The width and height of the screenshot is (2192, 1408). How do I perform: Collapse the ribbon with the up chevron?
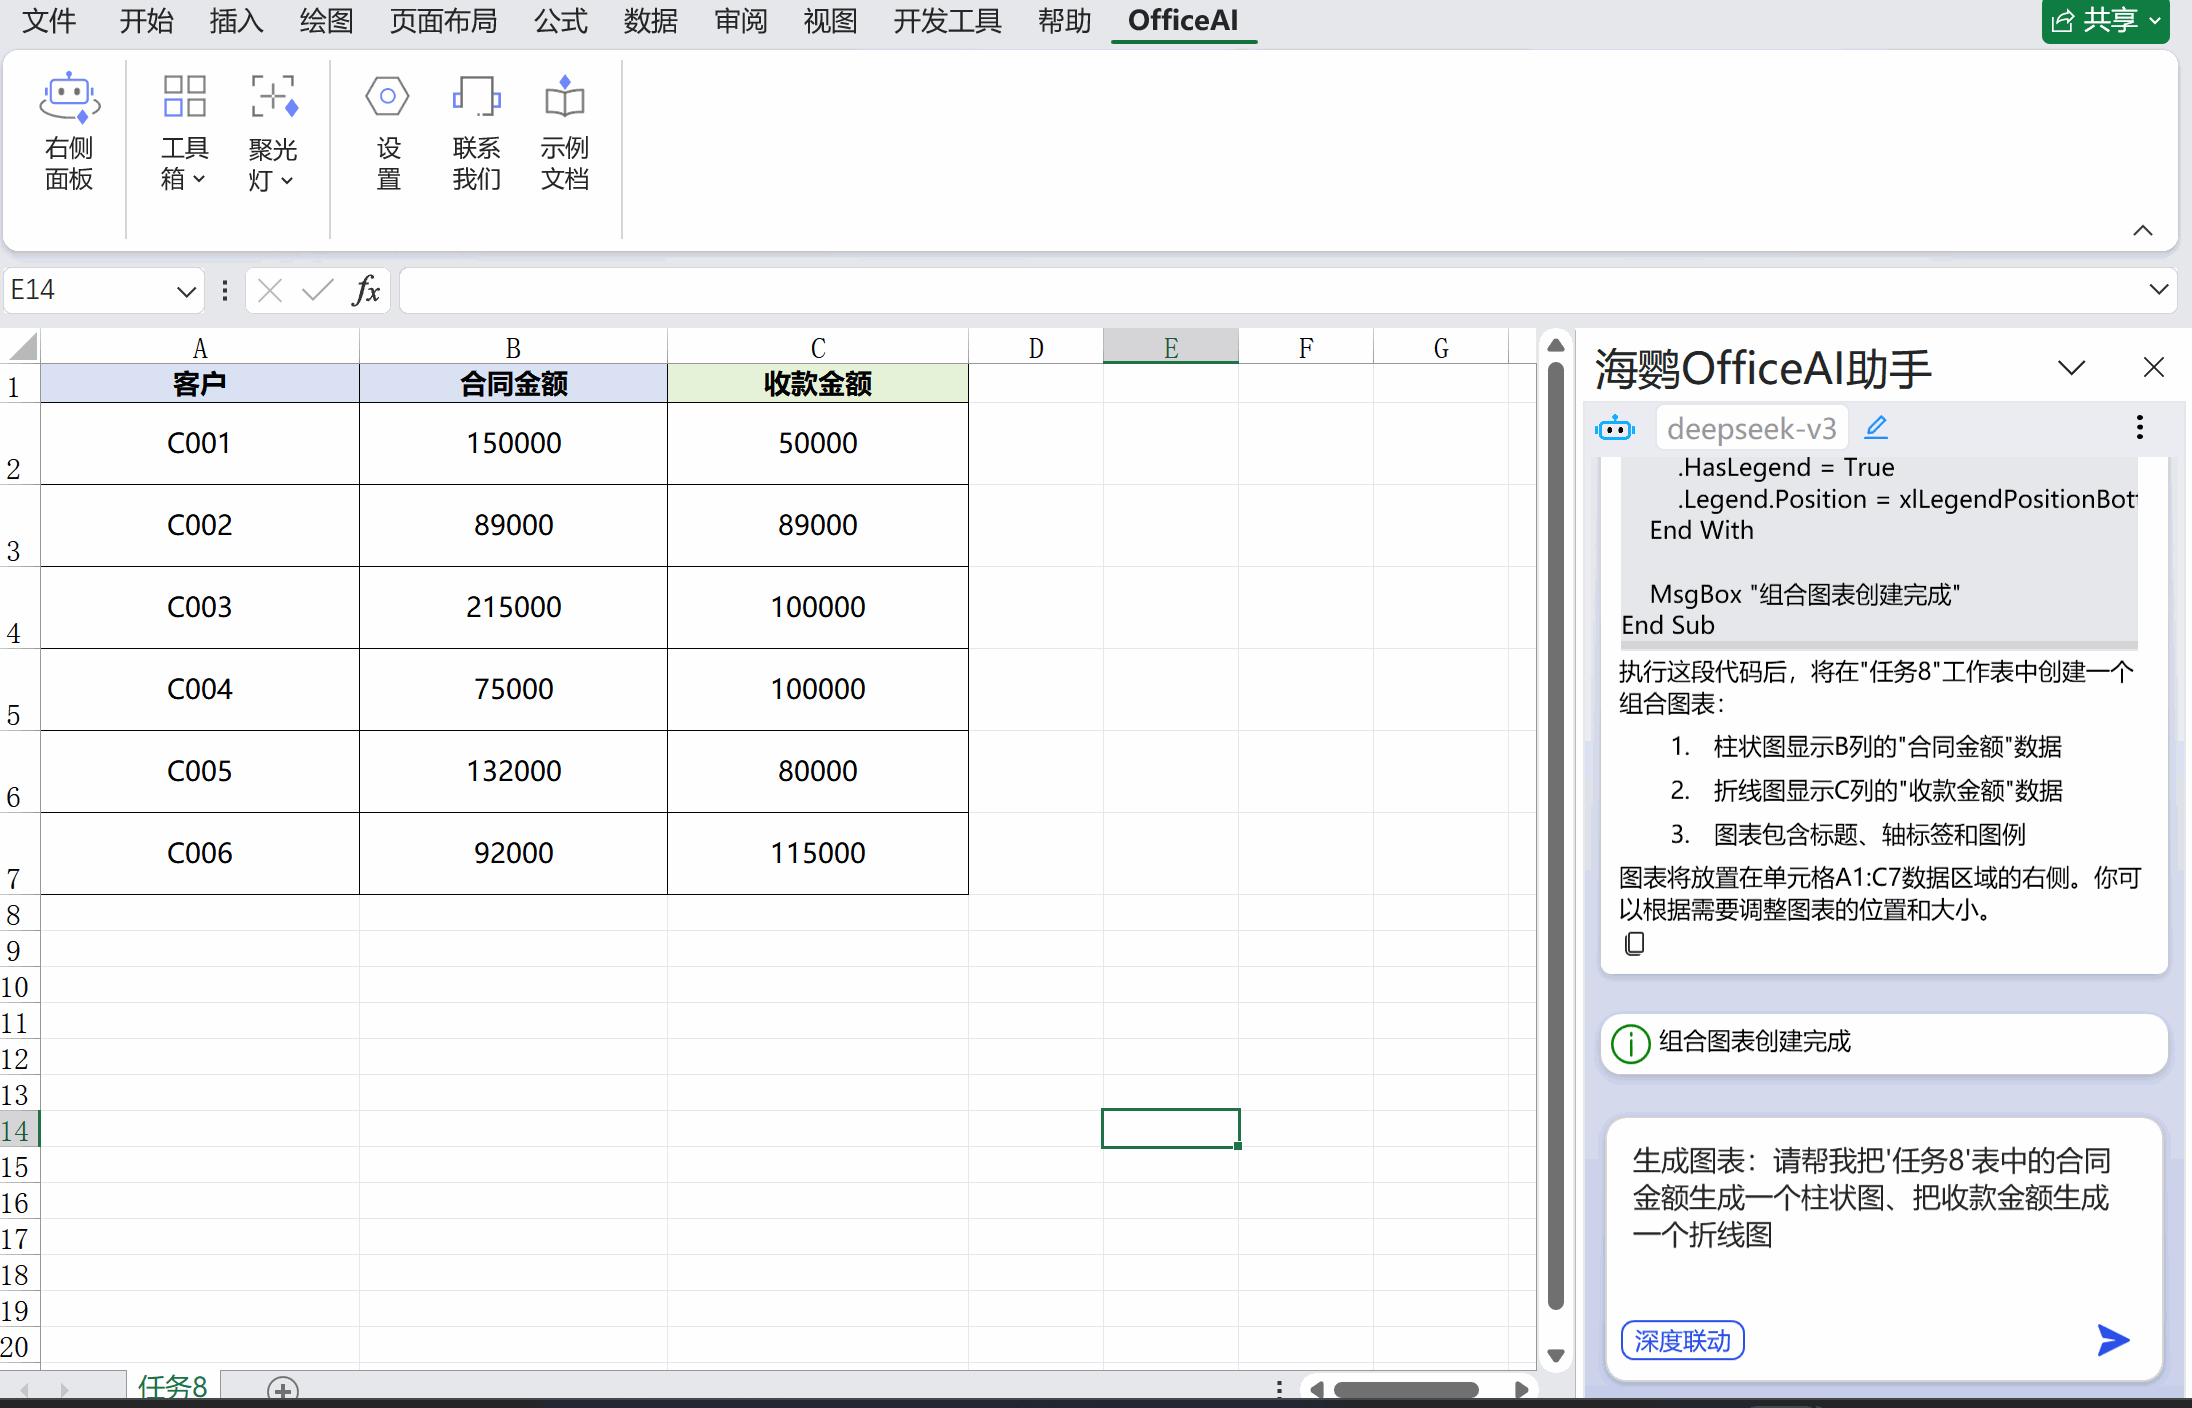point(2142,231)
